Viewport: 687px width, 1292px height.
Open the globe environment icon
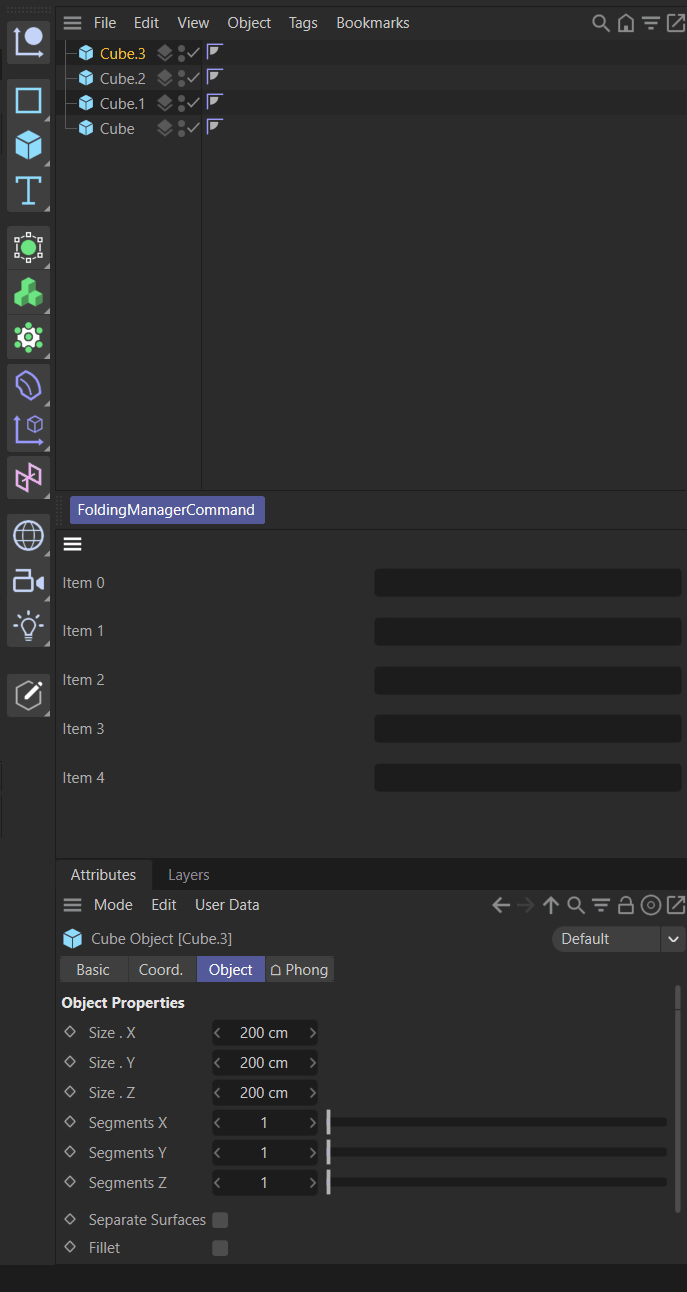click(28, 535)
